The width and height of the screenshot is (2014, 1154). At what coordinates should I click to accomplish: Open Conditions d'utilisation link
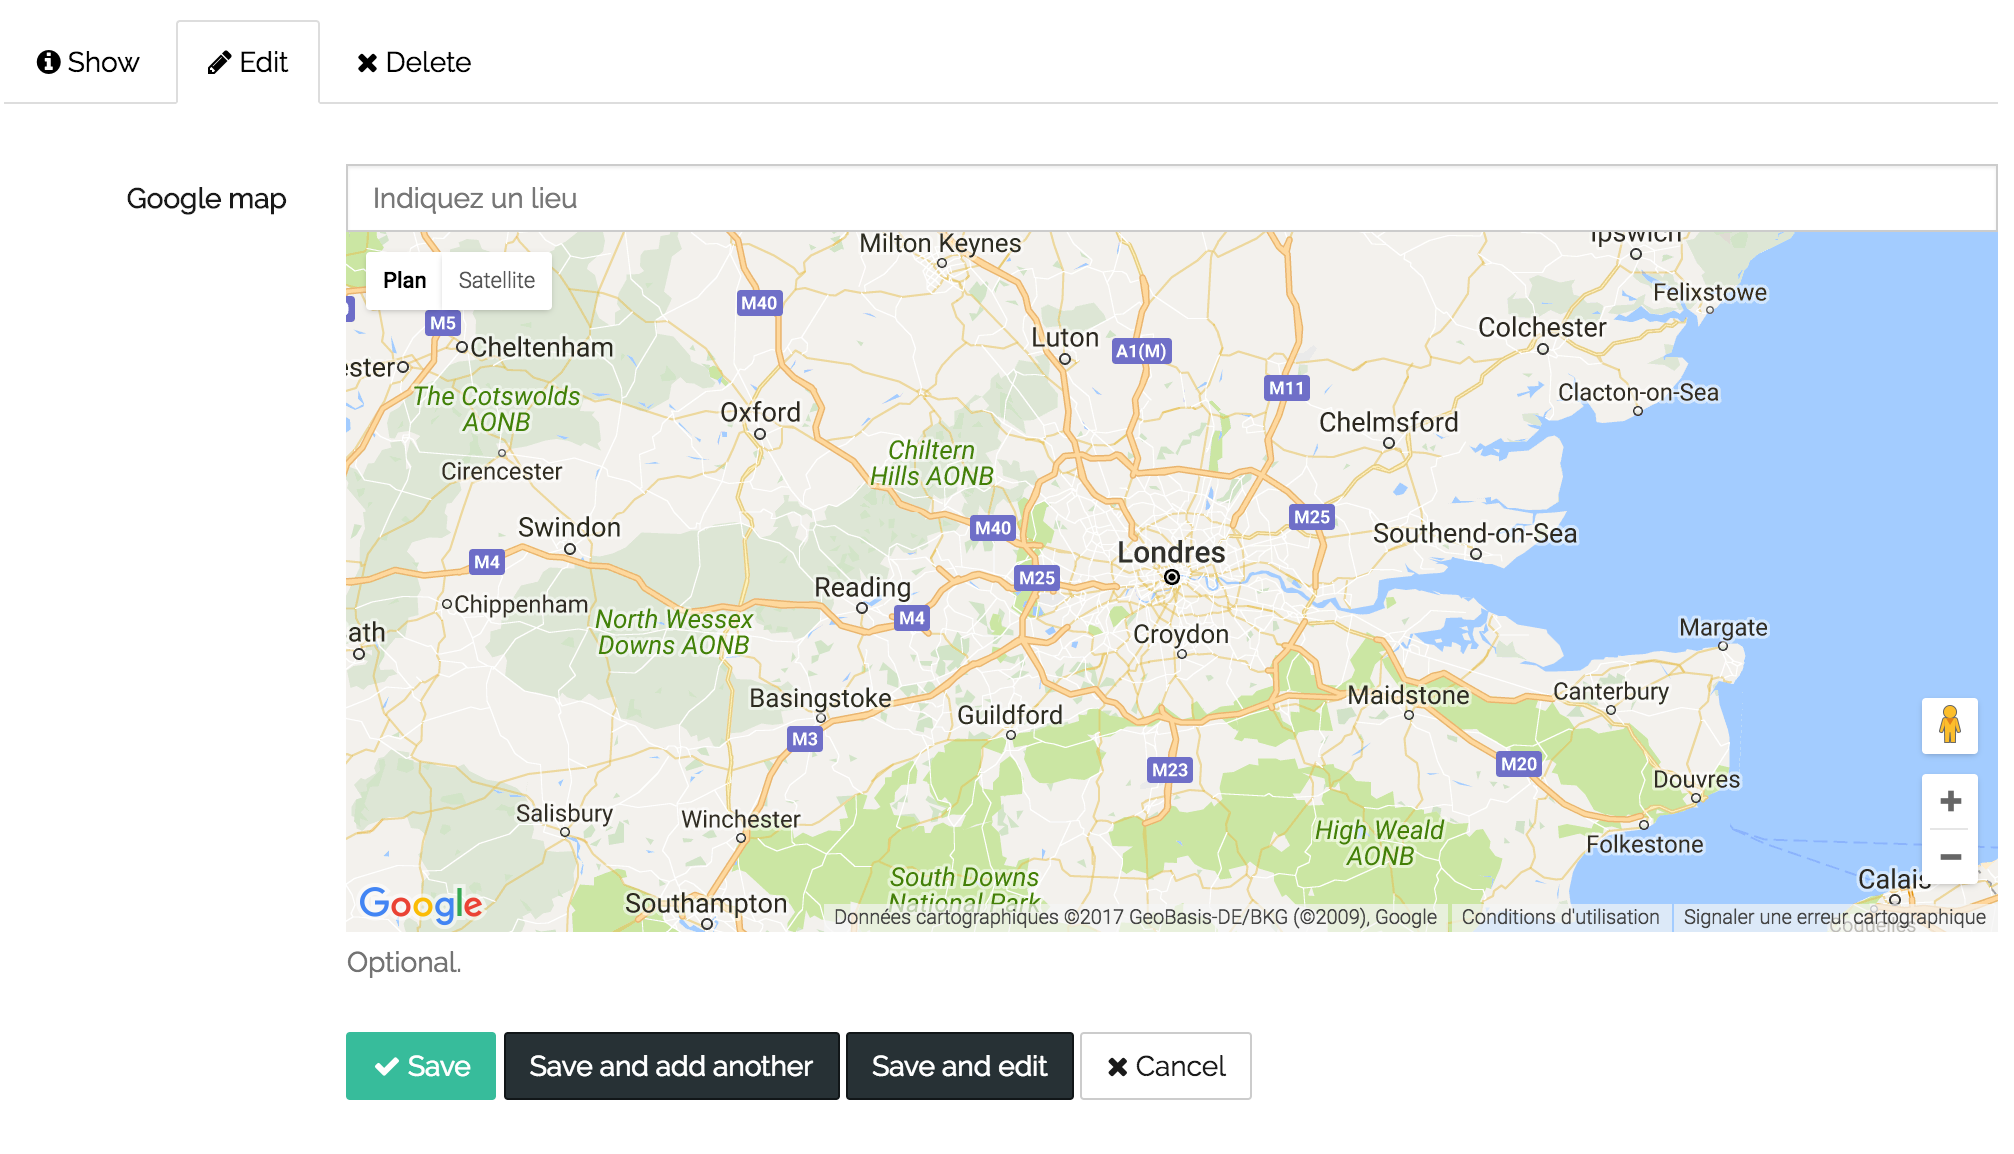(x=1560, y=917)
